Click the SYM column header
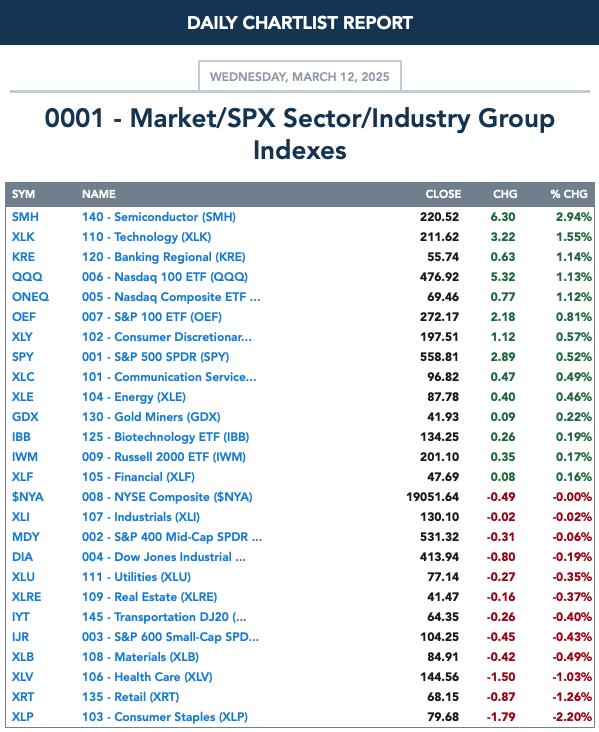 (x=23, y=194)
